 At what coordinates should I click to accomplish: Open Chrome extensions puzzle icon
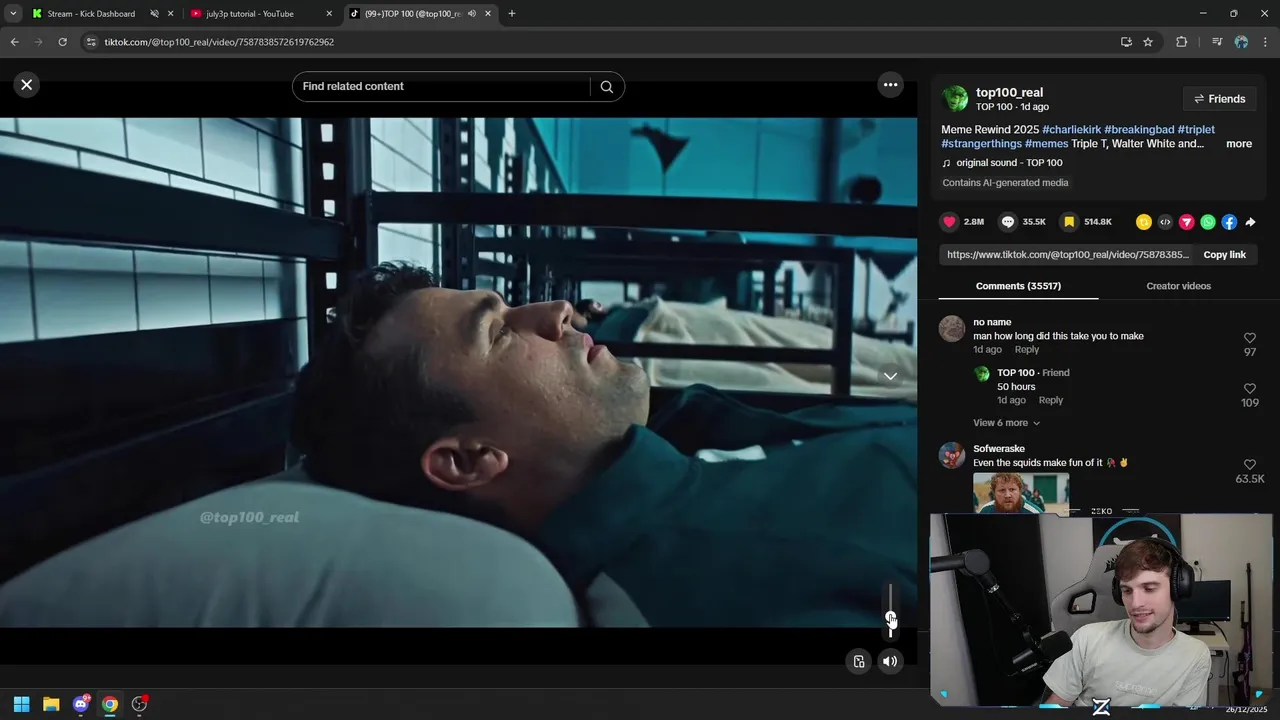tap(1182, 42)
